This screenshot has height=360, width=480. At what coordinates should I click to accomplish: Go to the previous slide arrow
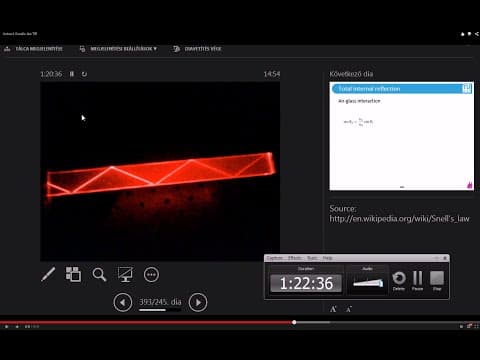pyautogui.click(x=123, y=302)
